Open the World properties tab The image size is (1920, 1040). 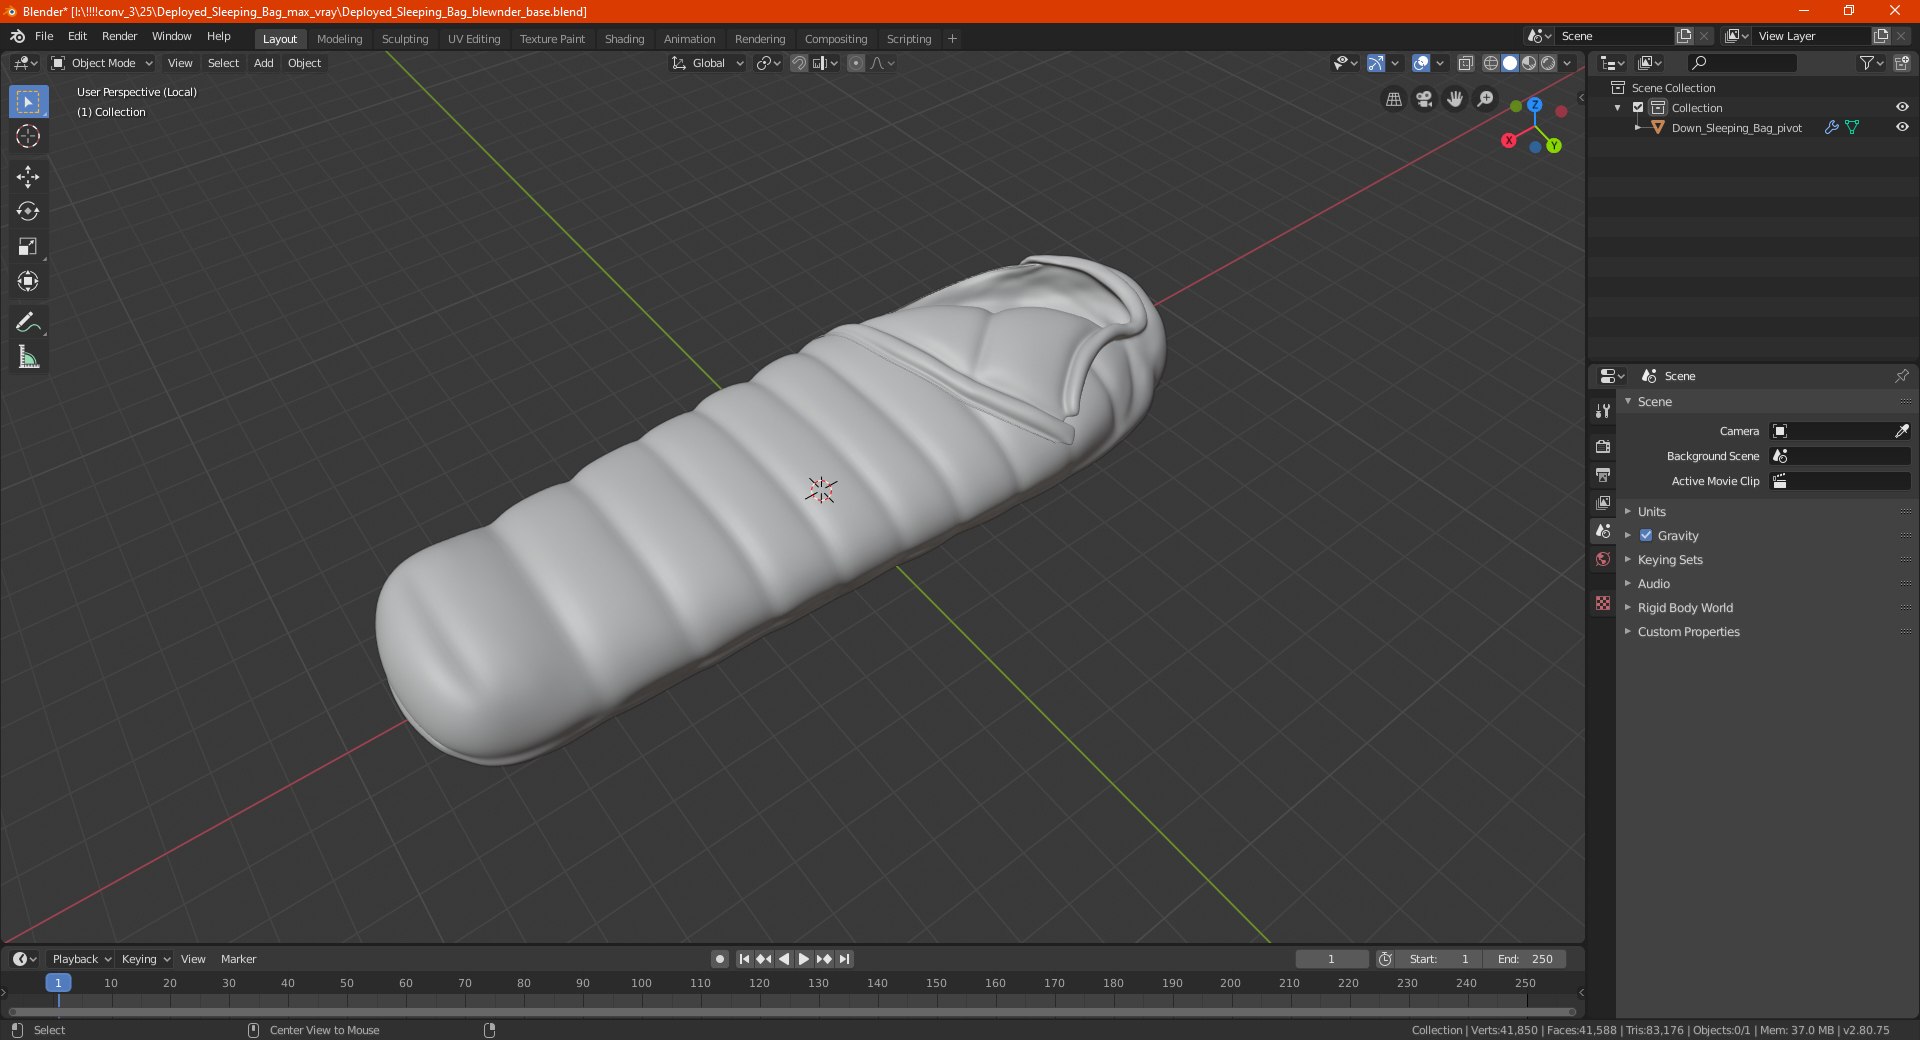1603,559
